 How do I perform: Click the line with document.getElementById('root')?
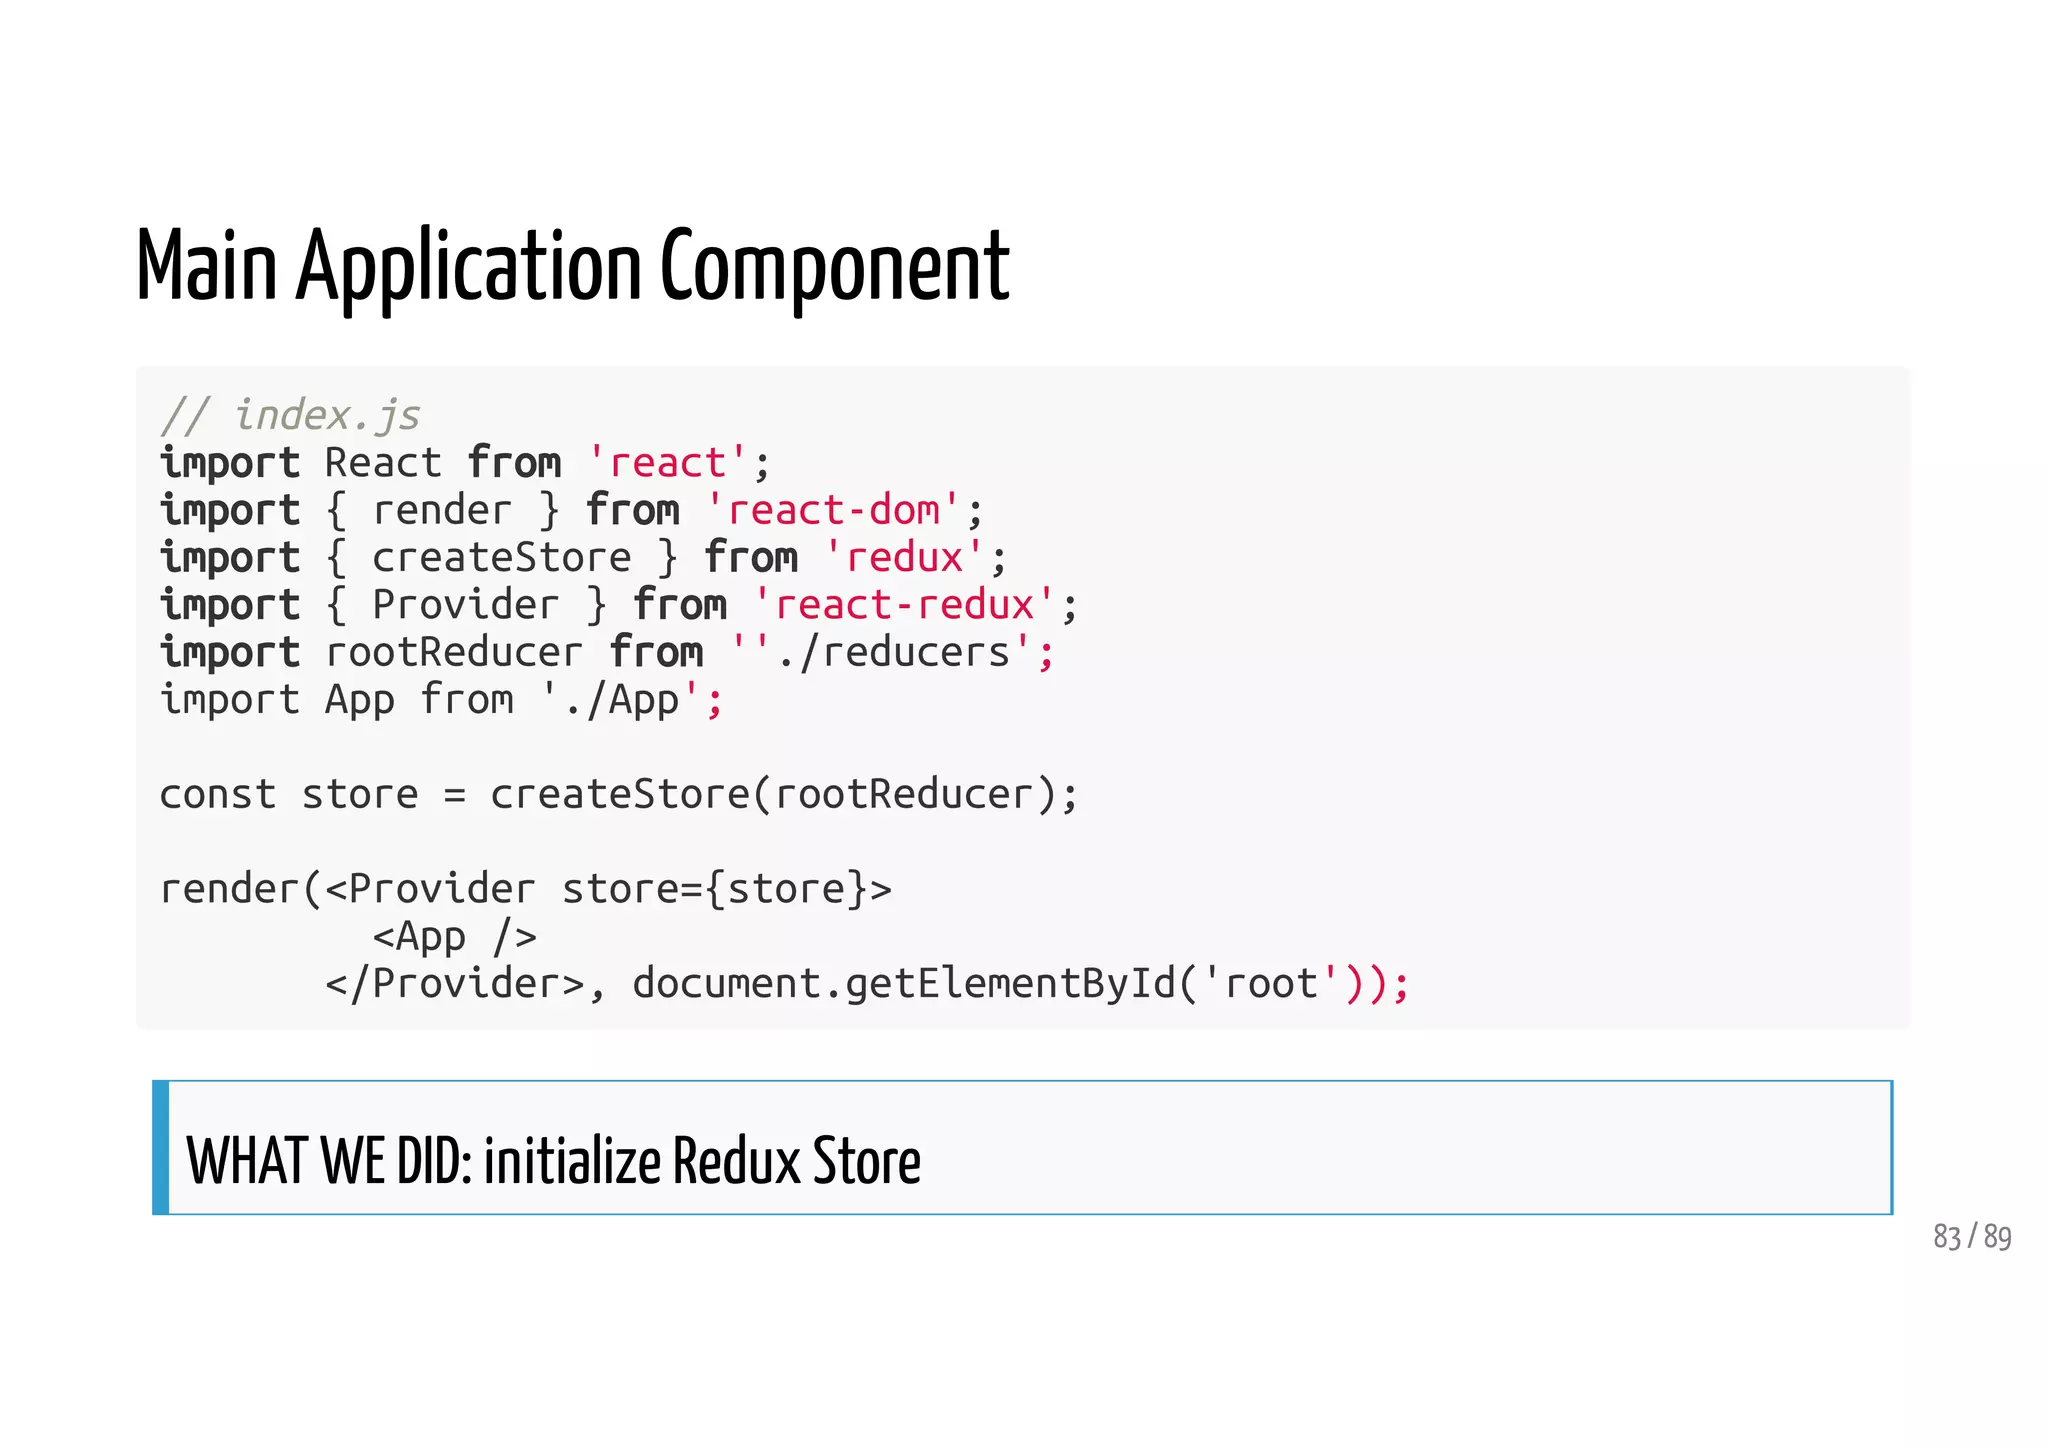point(867,984)
